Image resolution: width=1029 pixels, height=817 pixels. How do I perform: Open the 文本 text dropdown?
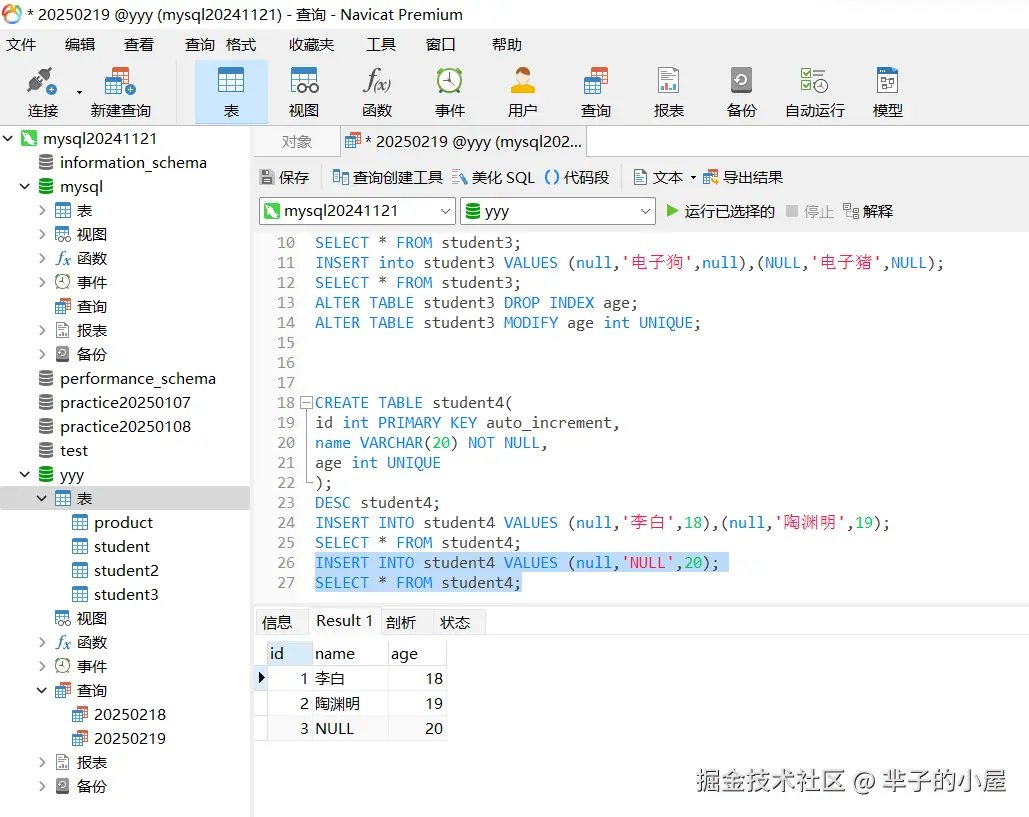(664, 177)
